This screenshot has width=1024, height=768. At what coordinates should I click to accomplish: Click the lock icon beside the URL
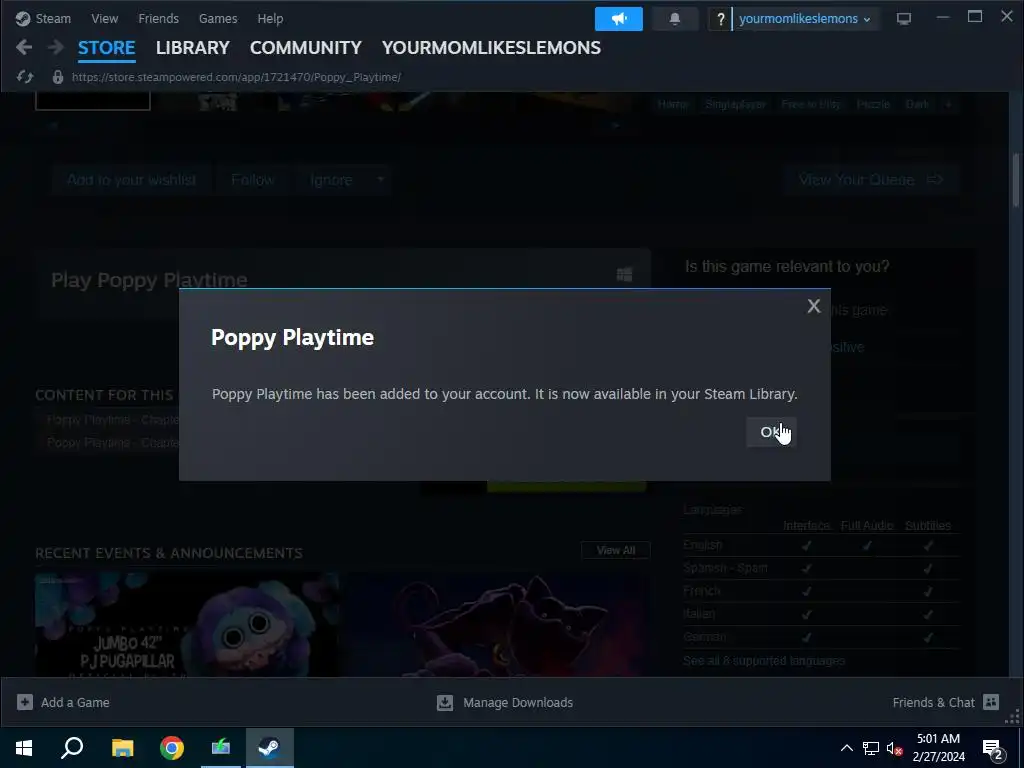pos(57,77)
